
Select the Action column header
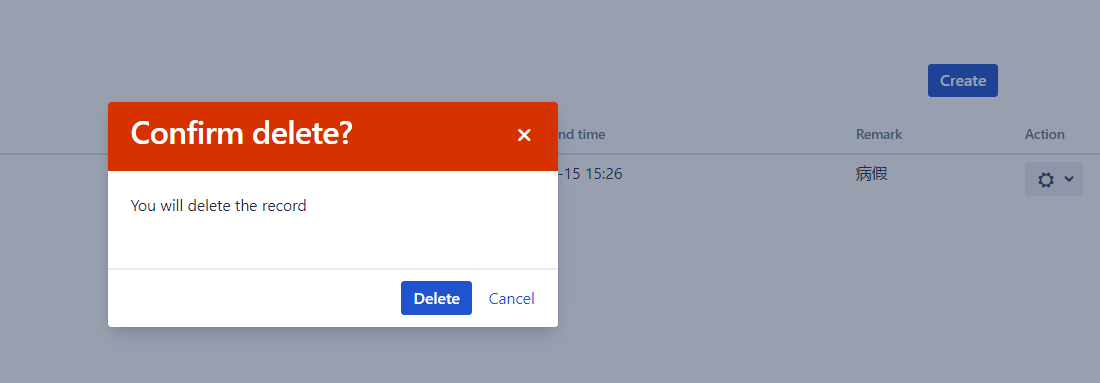(1045, 134)
